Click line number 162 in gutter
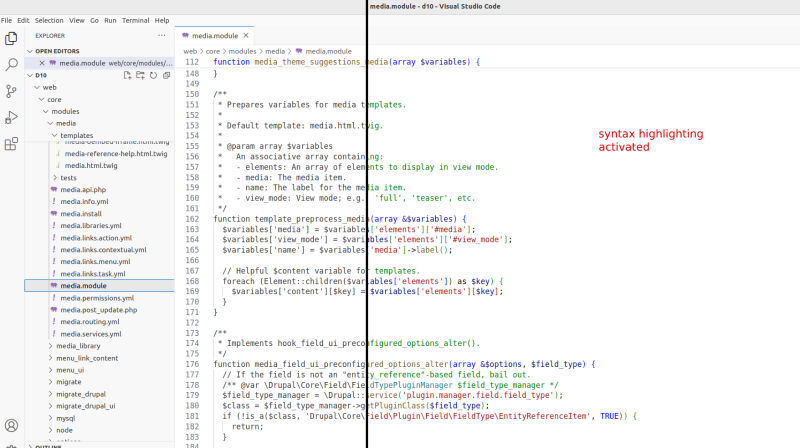This screenshot has width=800, height=448. pos(192,219)
